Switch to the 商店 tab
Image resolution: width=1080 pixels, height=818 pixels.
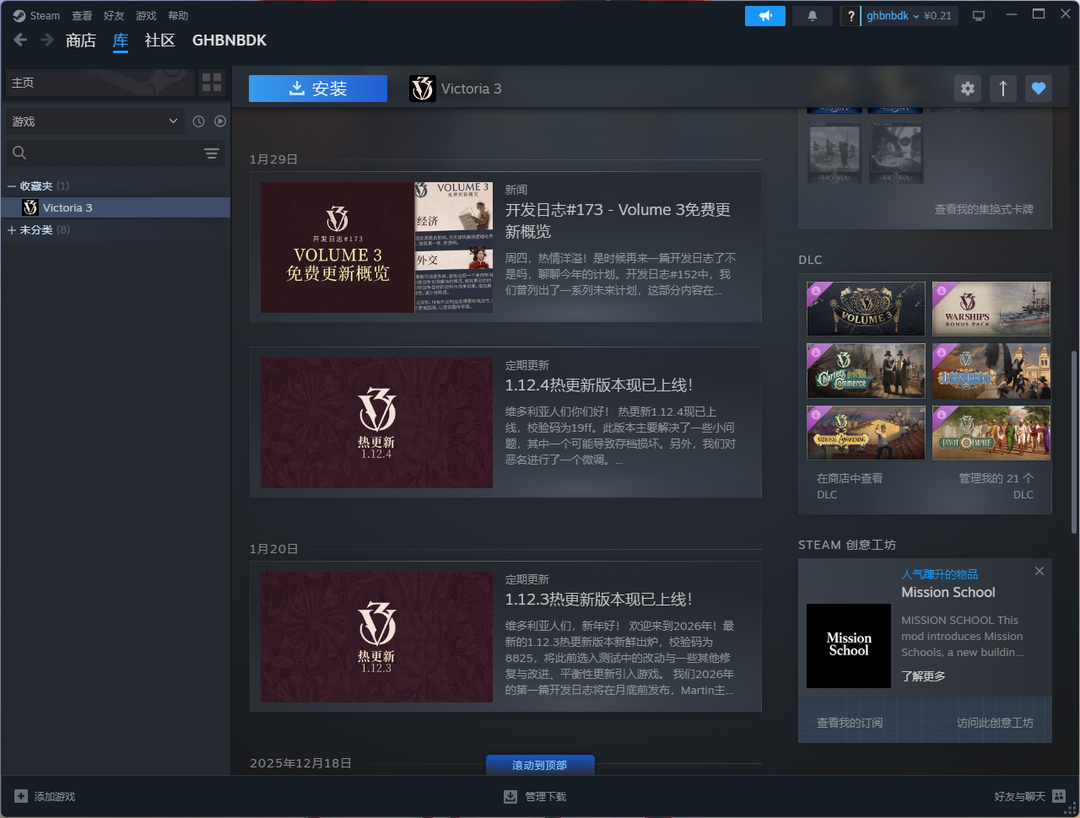click(80, 41)
